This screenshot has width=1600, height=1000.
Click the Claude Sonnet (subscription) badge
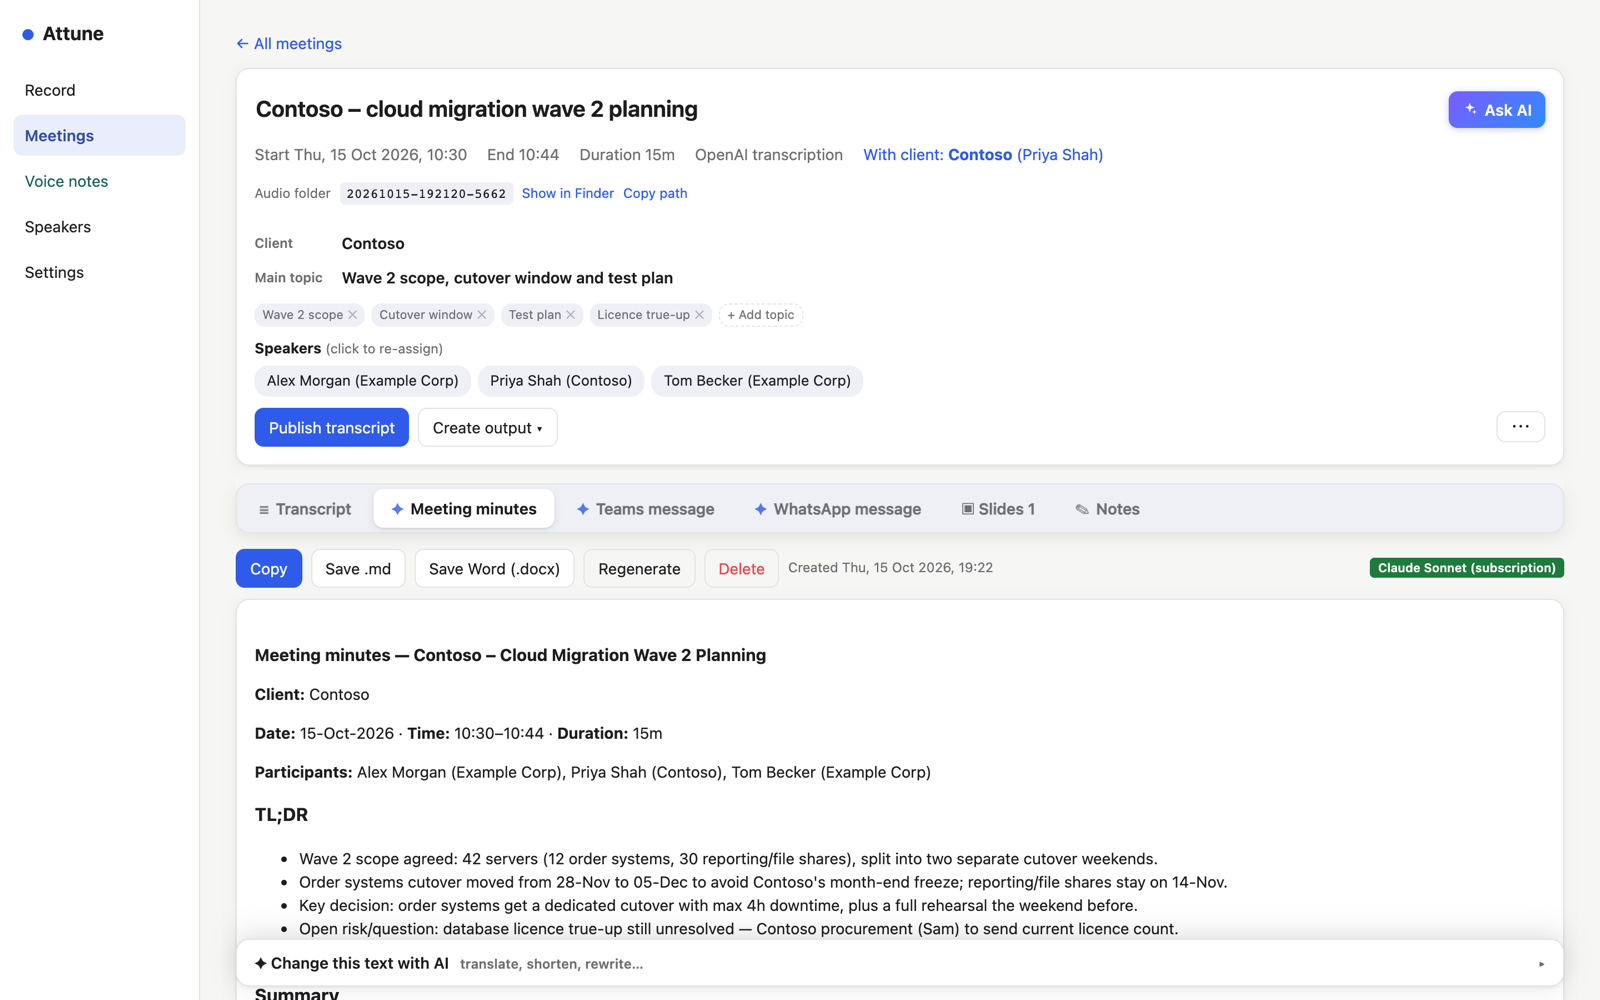[x=1466, y=568]
